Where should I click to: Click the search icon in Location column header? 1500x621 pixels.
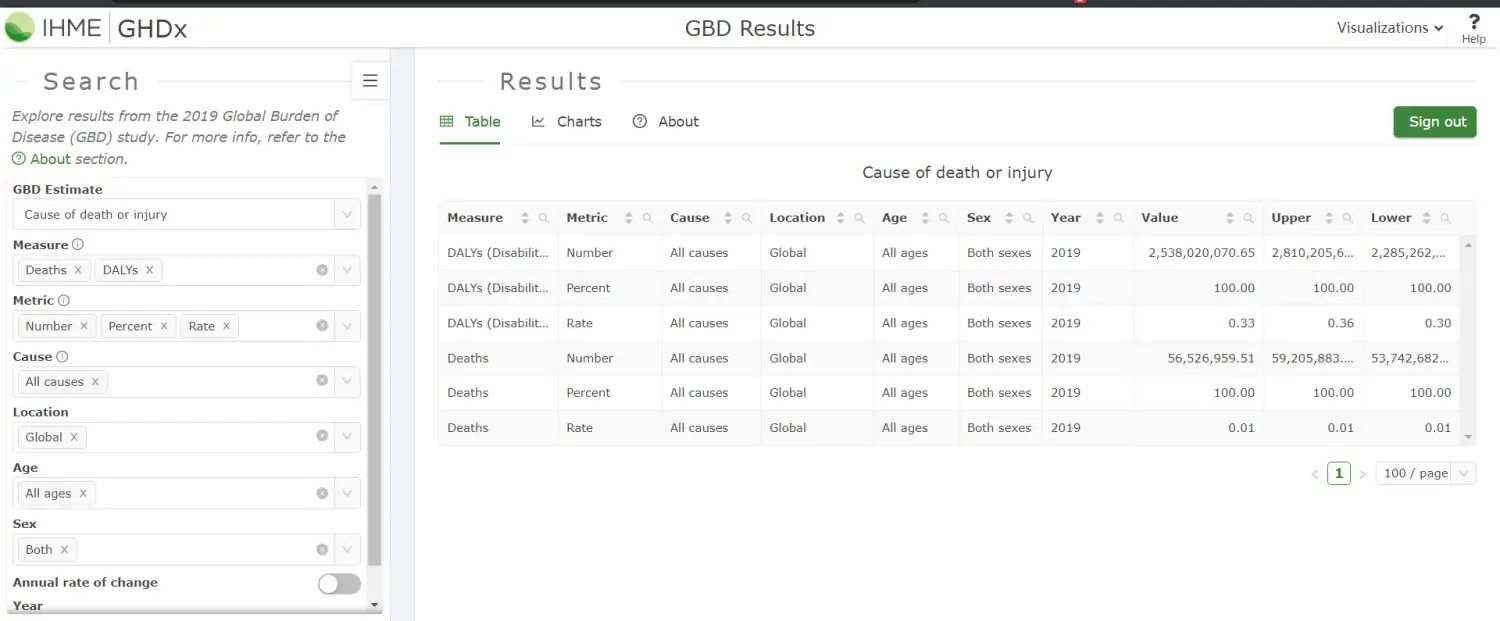click(860, 218)
